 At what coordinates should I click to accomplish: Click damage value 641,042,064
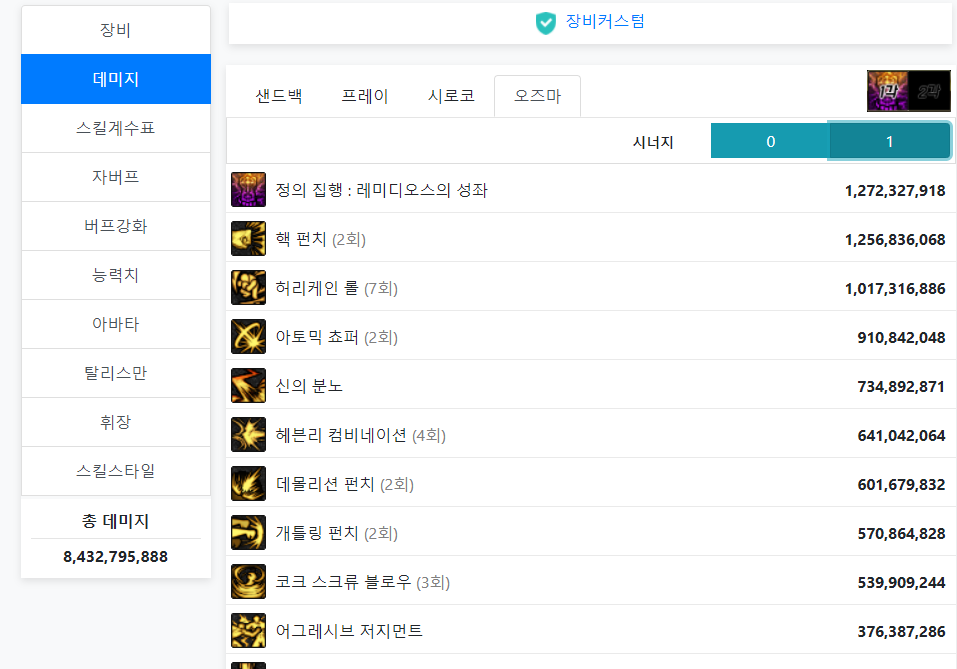(x=901, y=436)
